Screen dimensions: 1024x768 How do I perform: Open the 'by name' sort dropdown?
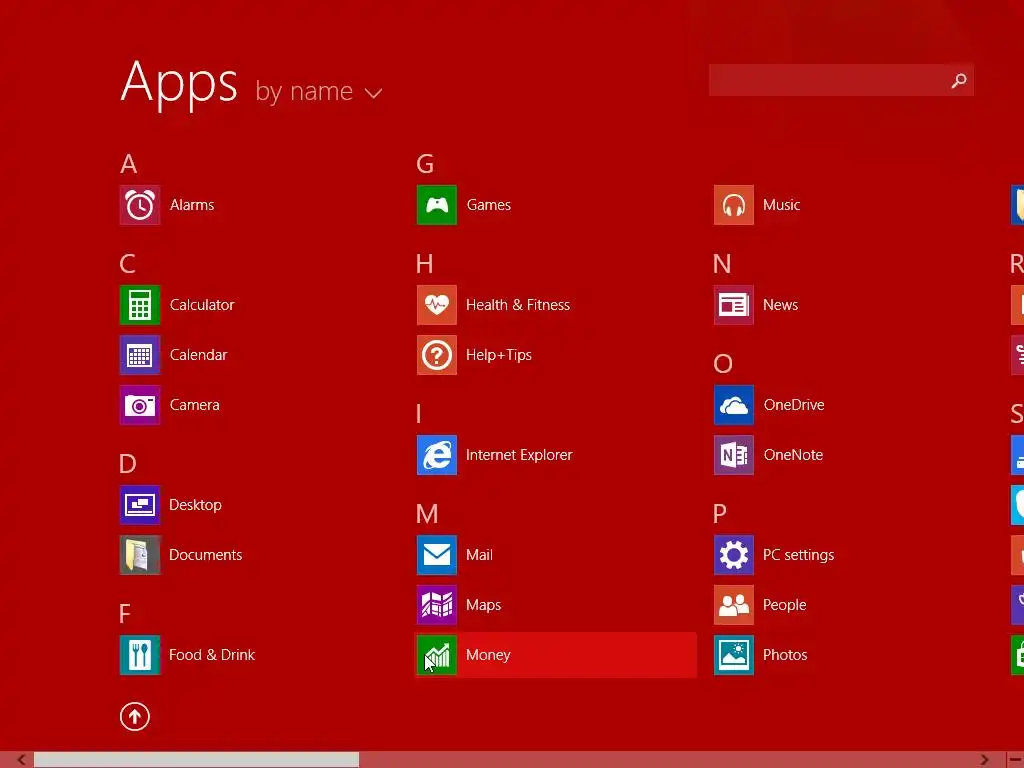(x=319, y=91)
